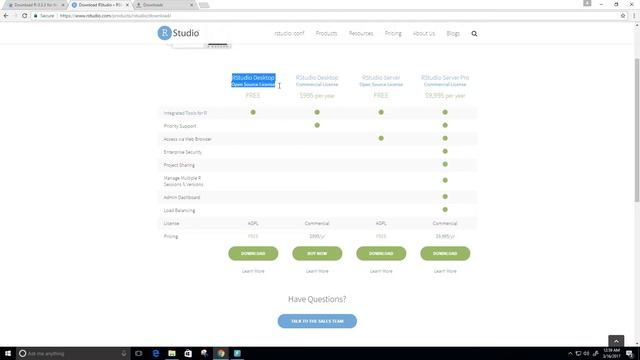Image resolution: width=640 pixels, height=360 pixels.
Task: Launch Microsoft Edge from the taskbar
Action: [x=156, y=353]
